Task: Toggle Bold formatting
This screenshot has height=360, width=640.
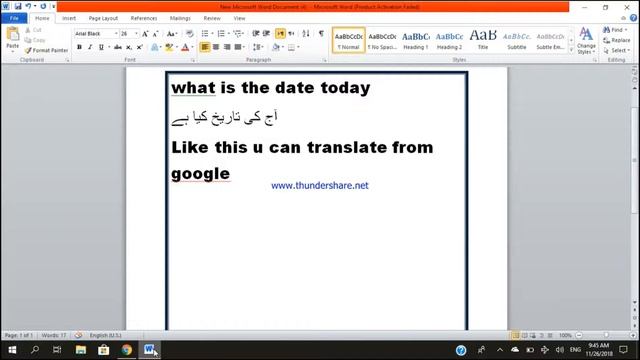Action: [x=79, y=47]
